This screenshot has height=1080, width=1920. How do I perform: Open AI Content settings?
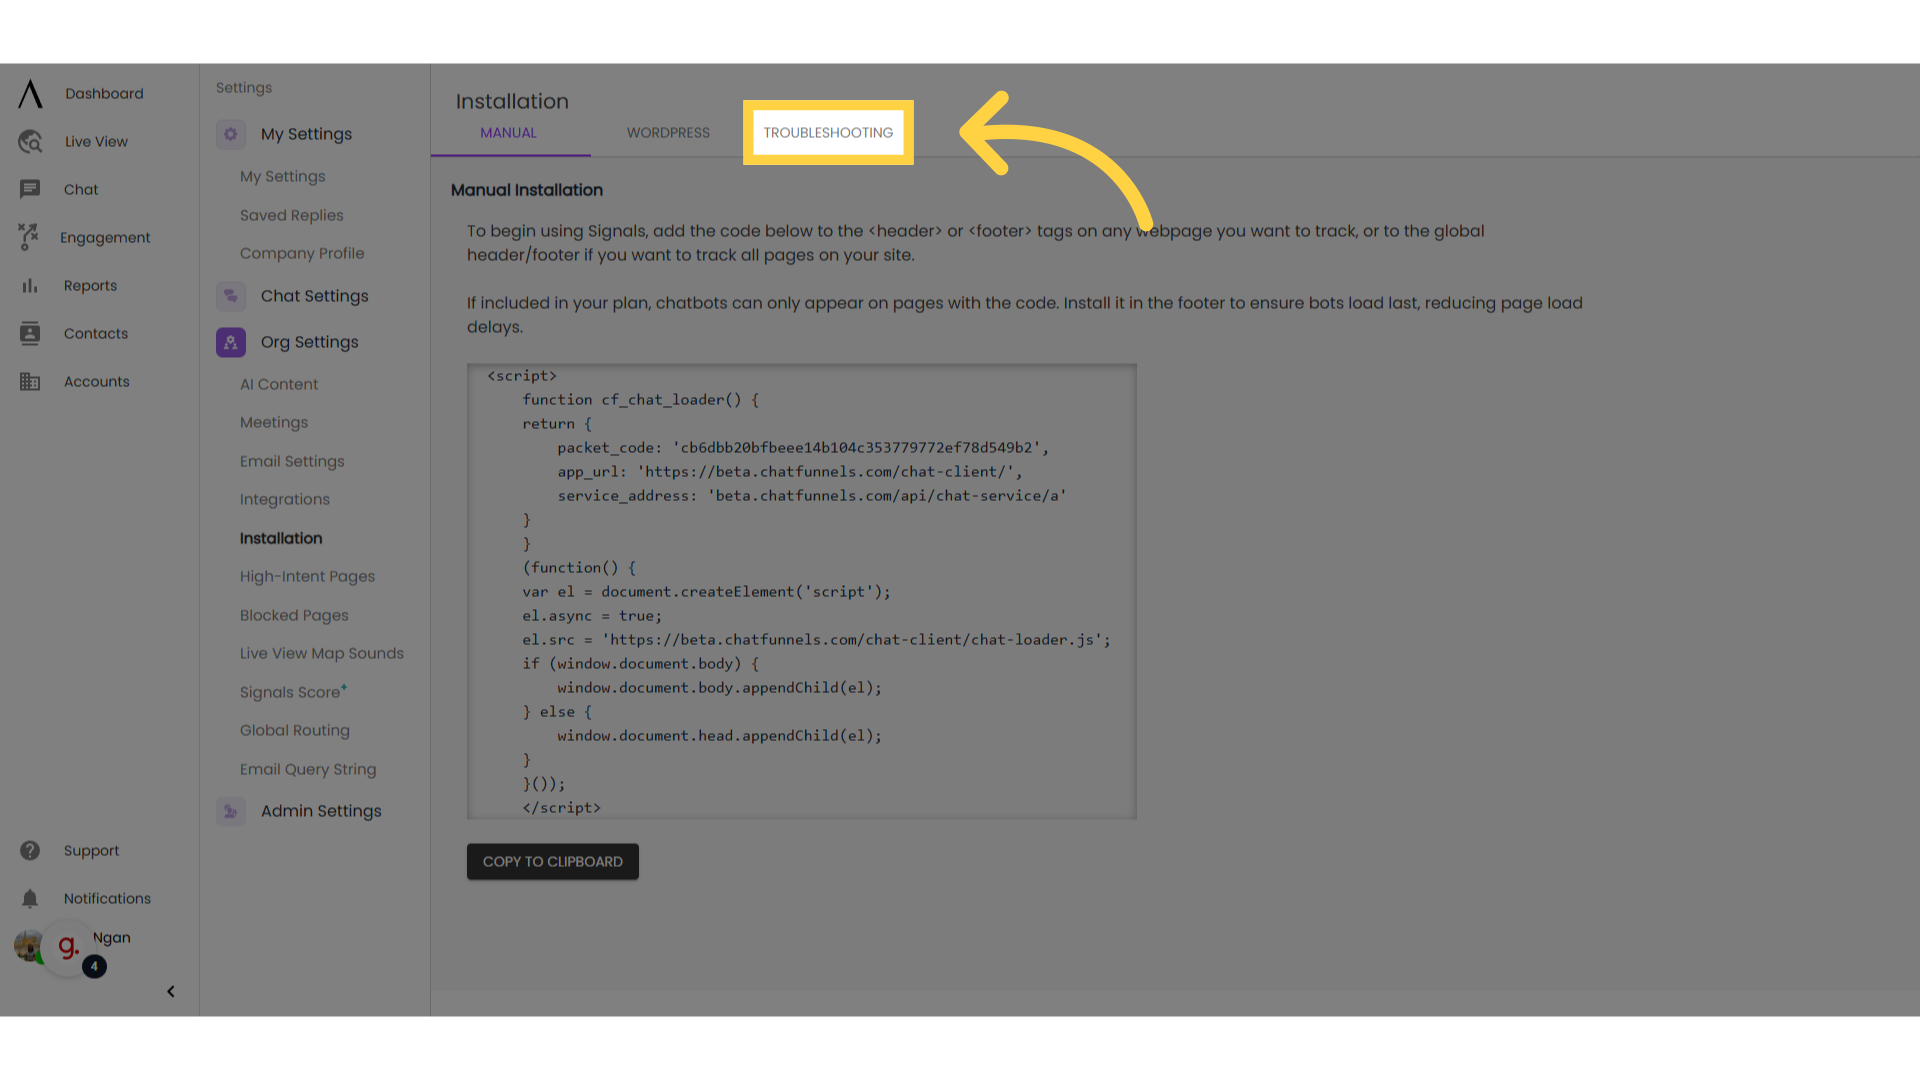coord(279,384)
